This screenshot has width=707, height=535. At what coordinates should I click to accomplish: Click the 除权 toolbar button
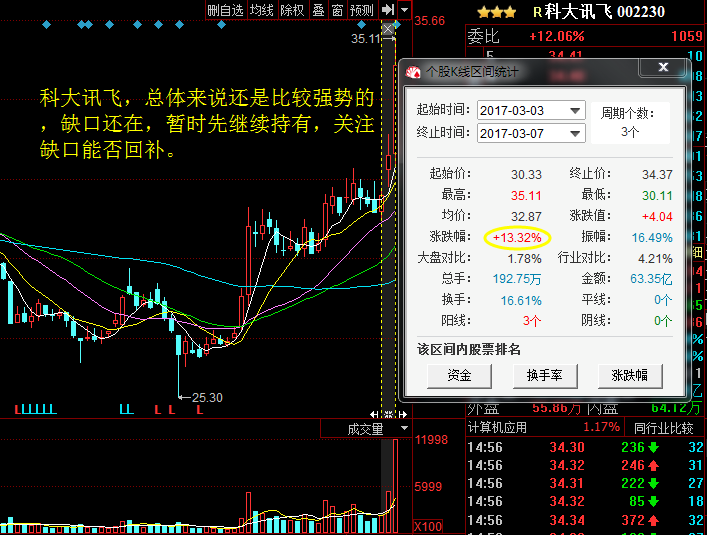coord(292,9)
